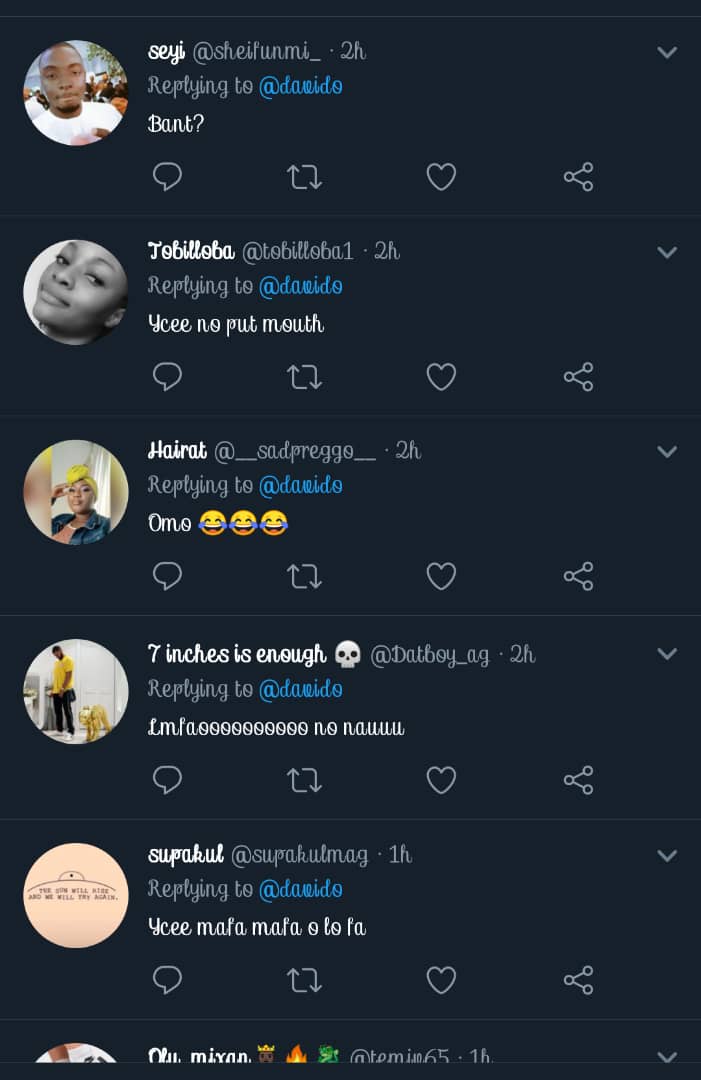Like supakul's "Ycee mafa mafa" tweet
Image resolution: width=701 pixels, height=1080 pixels.
[x=441, y=980]
